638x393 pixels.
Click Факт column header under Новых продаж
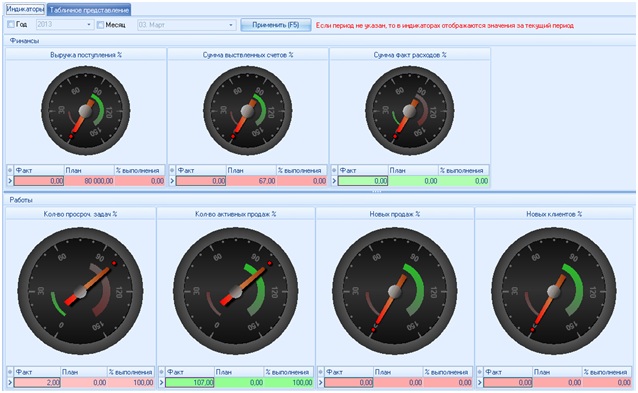349,372
